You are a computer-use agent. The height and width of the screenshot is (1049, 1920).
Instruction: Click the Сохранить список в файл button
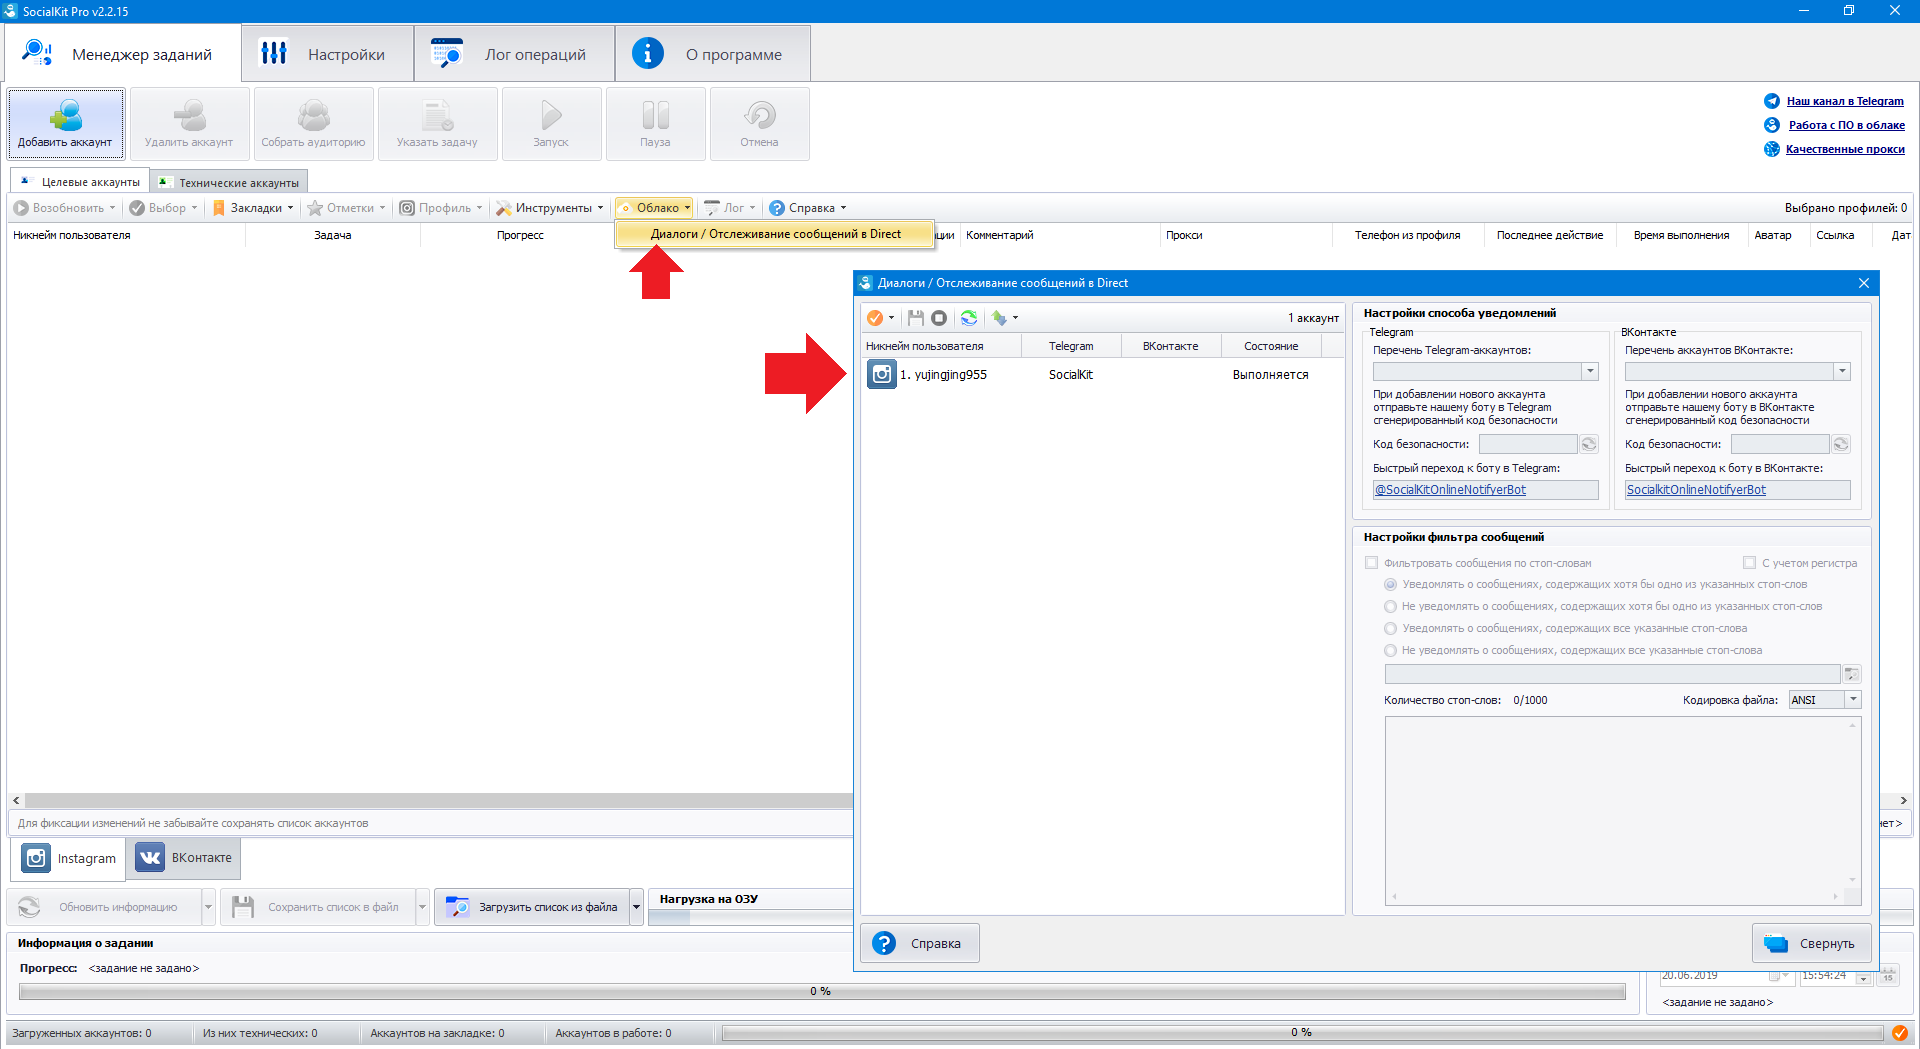(x=317, y=907)
